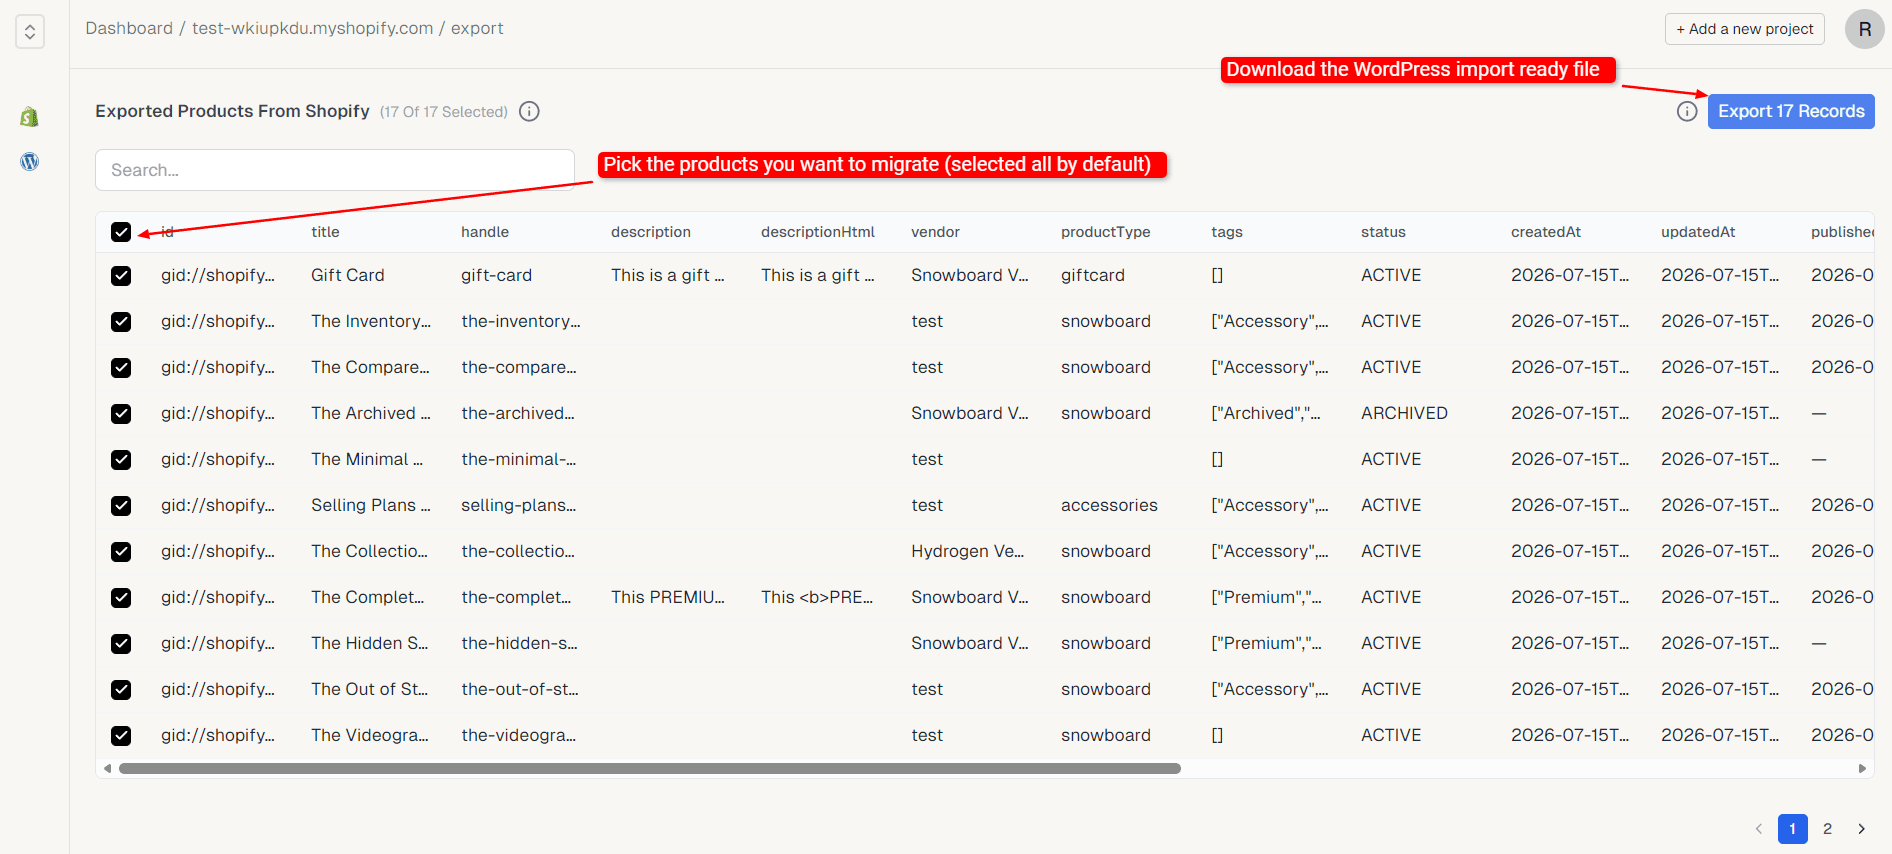Screen dimensions: 1892x854
Task: Uncheck the The Collection row checkbox
Action: coord(121,552)
